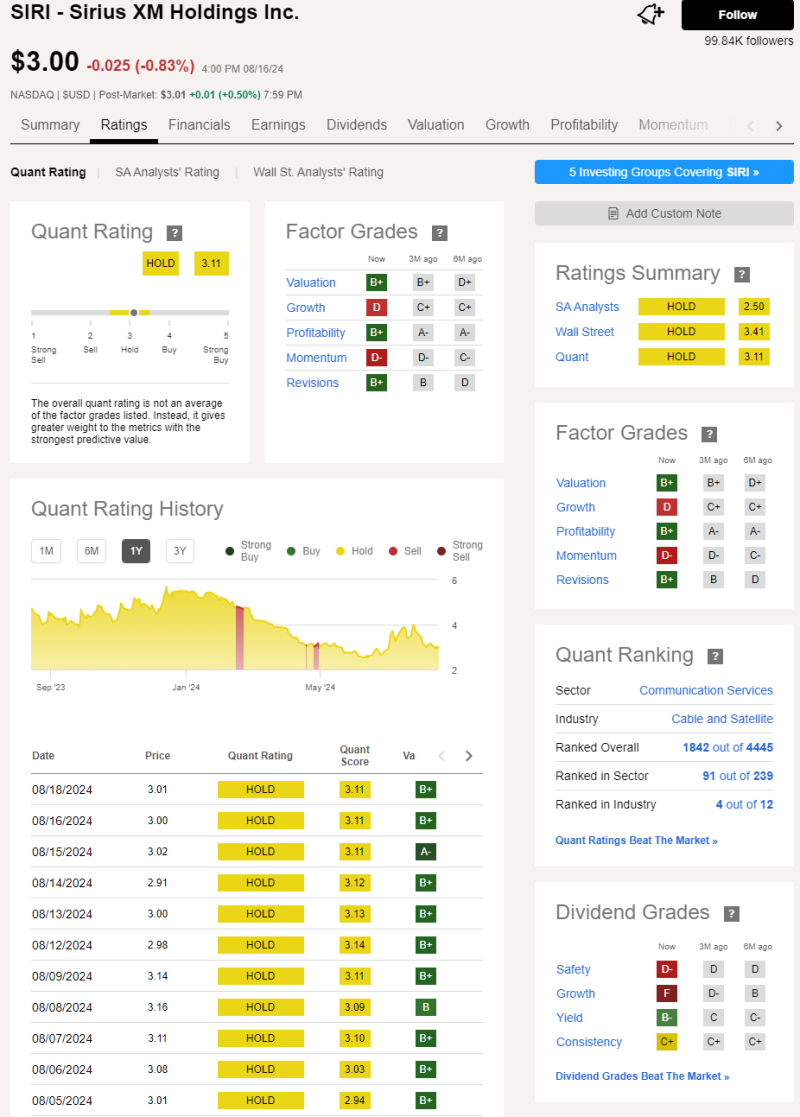Image resolution: width=800 pixels, height=1117 pixels.
Task: Open the Summary tab
Action: [50, 125]
